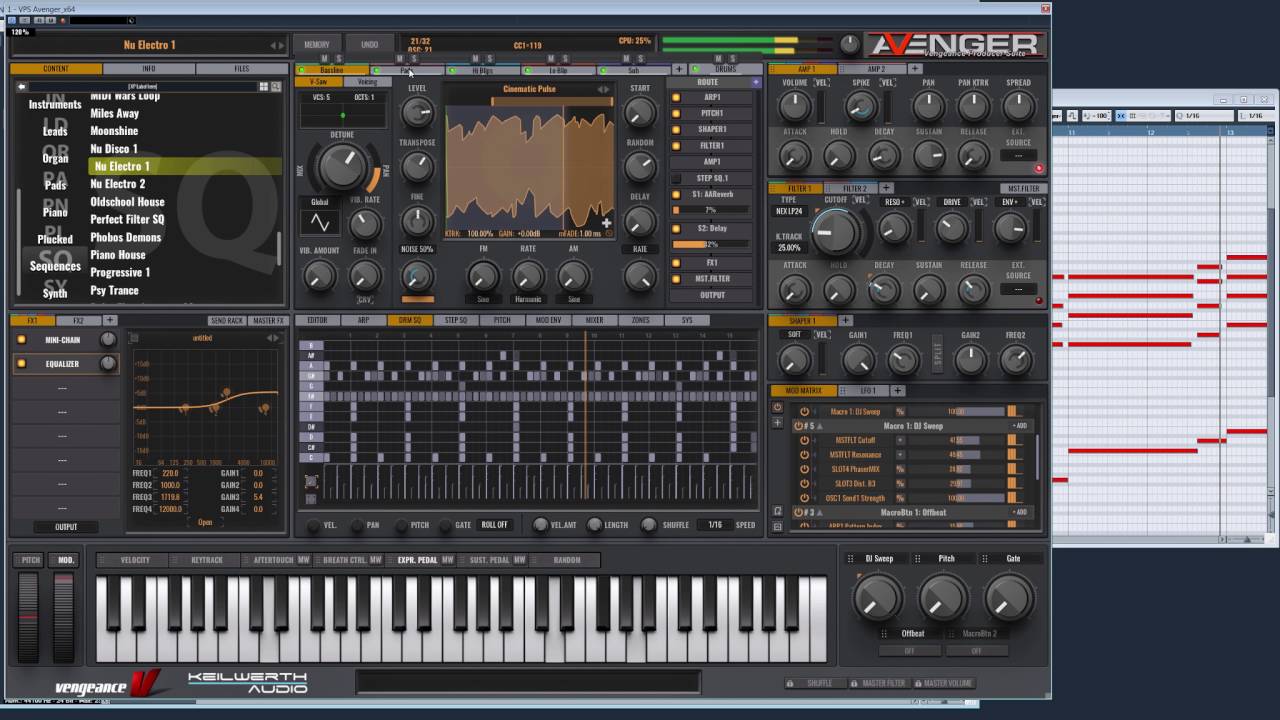Click the lock icon next to MASTER FILTER
This screenshot has width=1280, height=720.
(853, 683)
